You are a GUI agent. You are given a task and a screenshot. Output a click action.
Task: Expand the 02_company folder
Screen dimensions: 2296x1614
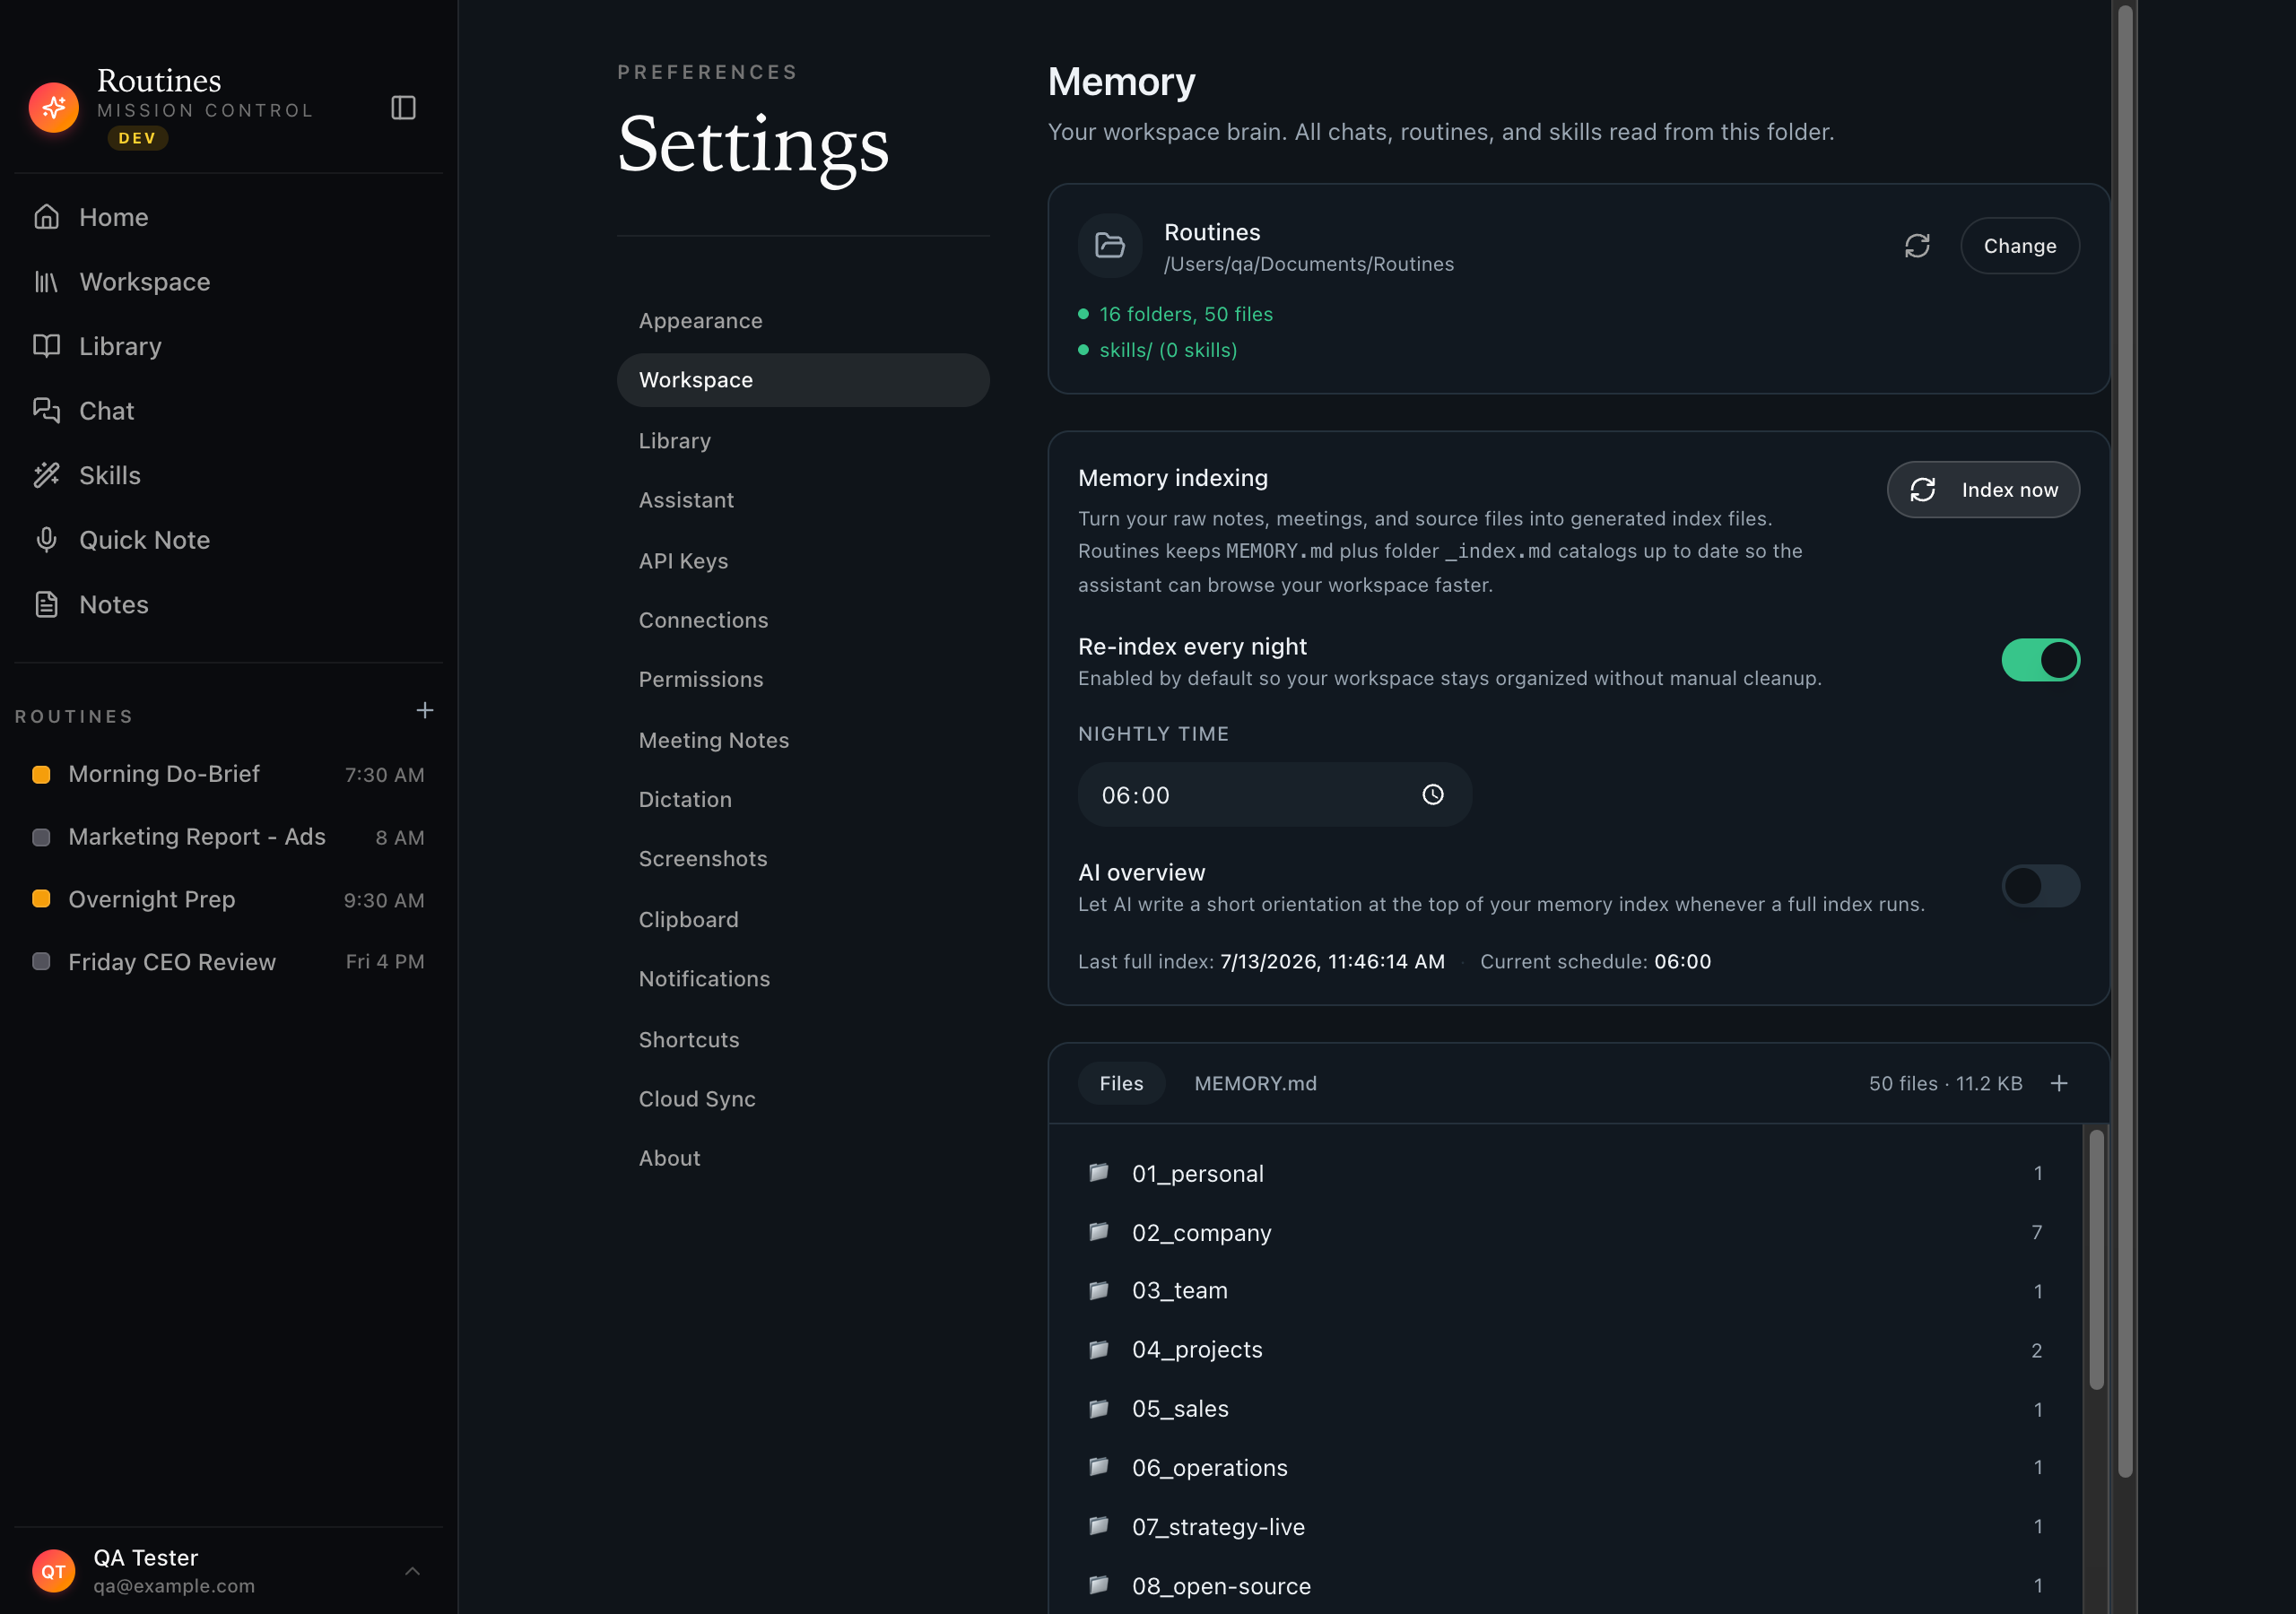pos(1565,1232)
